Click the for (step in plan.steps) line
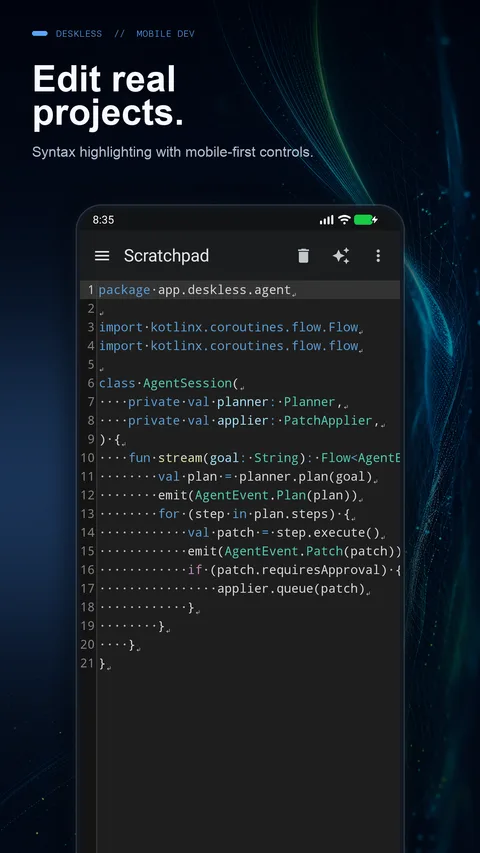The width and height of the screenshot is (480, 853). pyautogui.click(x=227, y=514)
